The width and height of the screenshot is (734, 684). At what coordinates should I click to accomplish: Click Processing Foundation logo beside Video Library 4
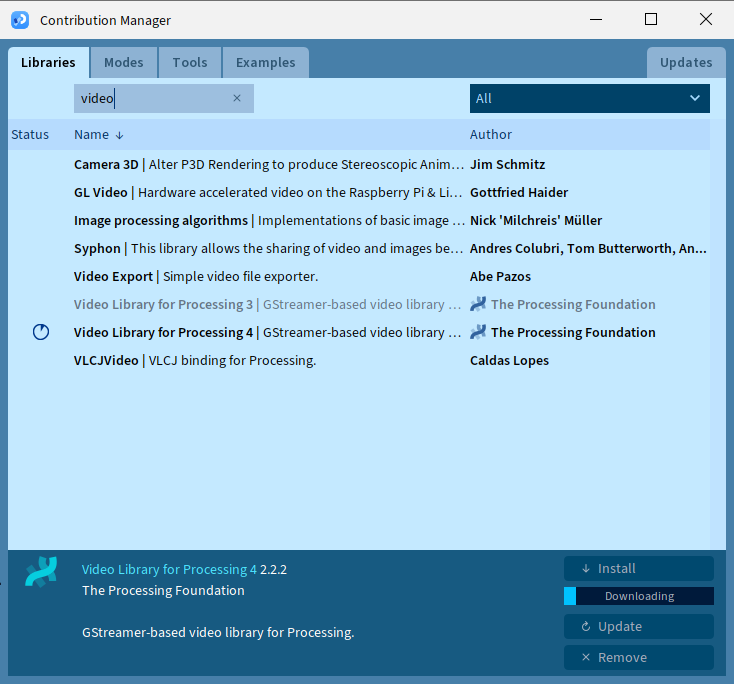tap(478, 332)
